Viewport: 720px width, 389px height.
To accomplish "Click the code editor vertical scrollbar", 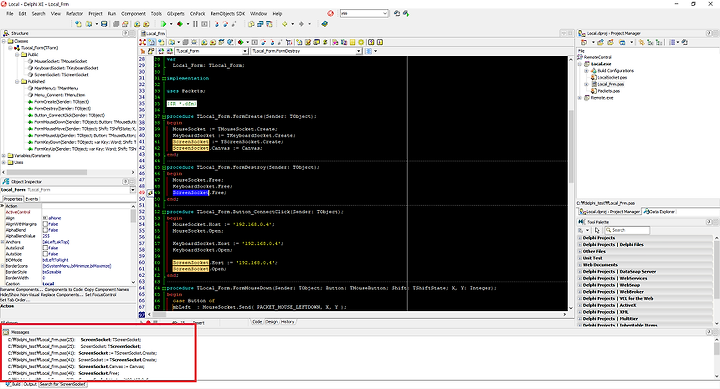I will (x=571, y=184).
